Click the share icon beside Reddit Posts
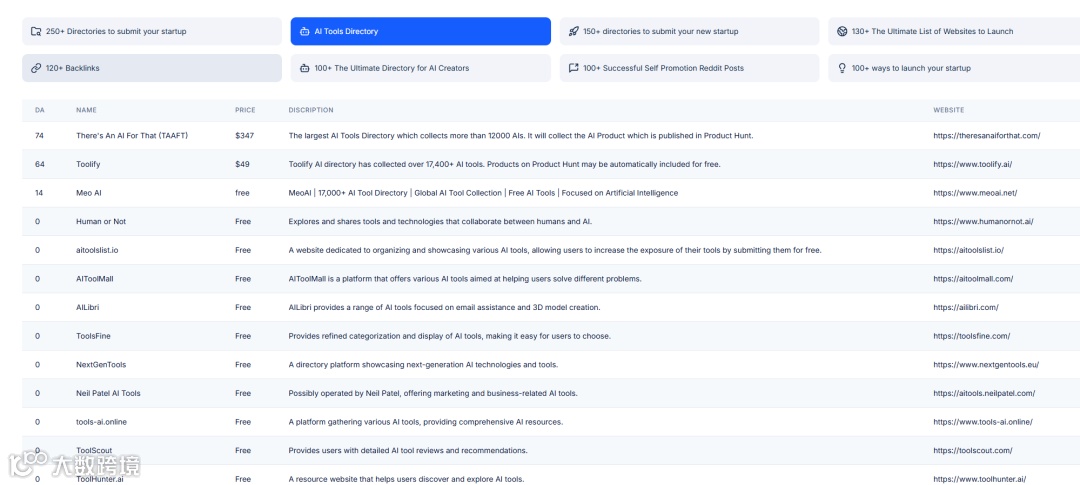 click(x=573, y=68)
